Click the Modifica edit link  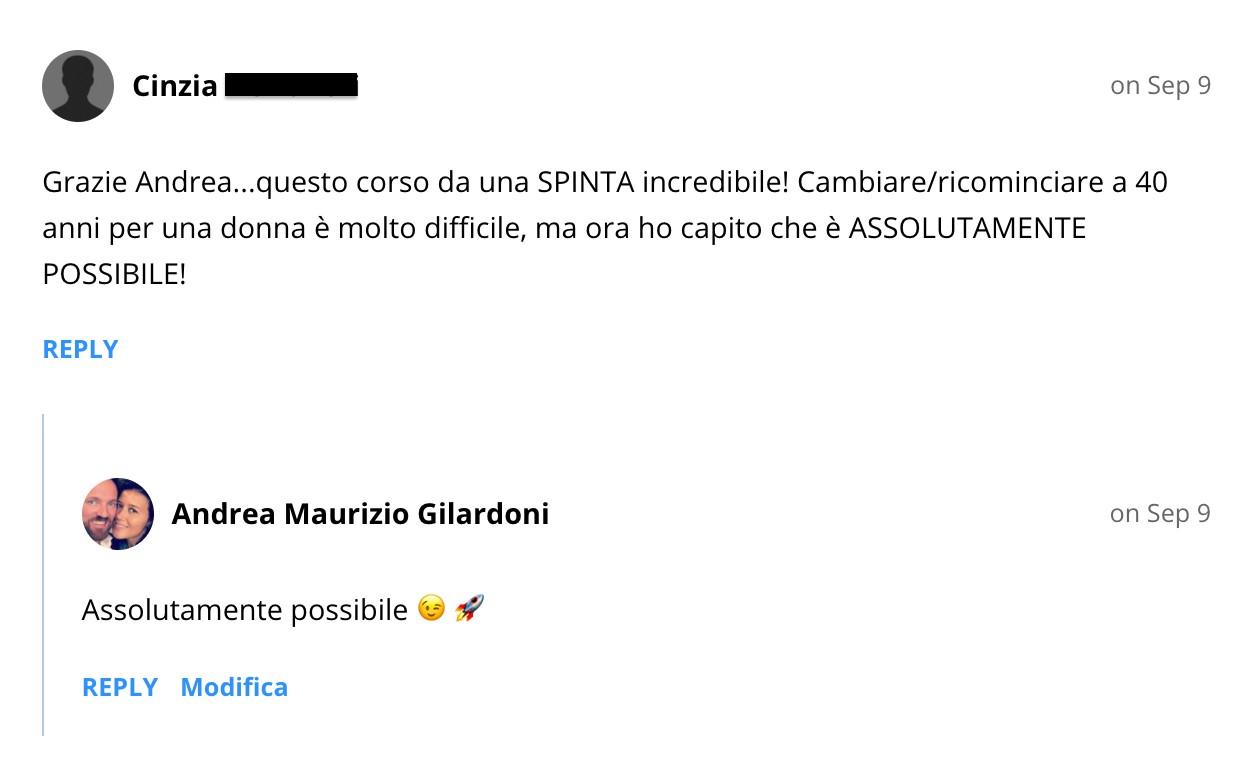tap(234, 687)
